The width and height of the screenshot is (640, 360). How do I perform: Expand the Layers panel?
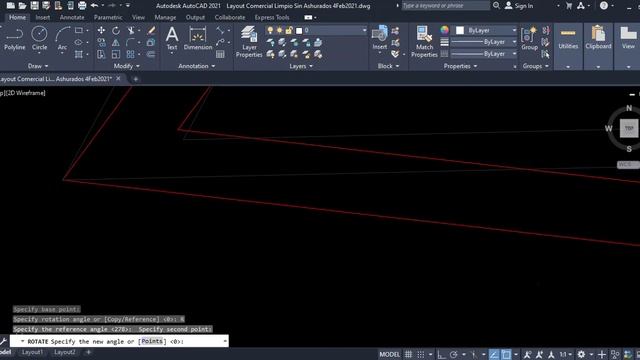[x=301, y=66]
